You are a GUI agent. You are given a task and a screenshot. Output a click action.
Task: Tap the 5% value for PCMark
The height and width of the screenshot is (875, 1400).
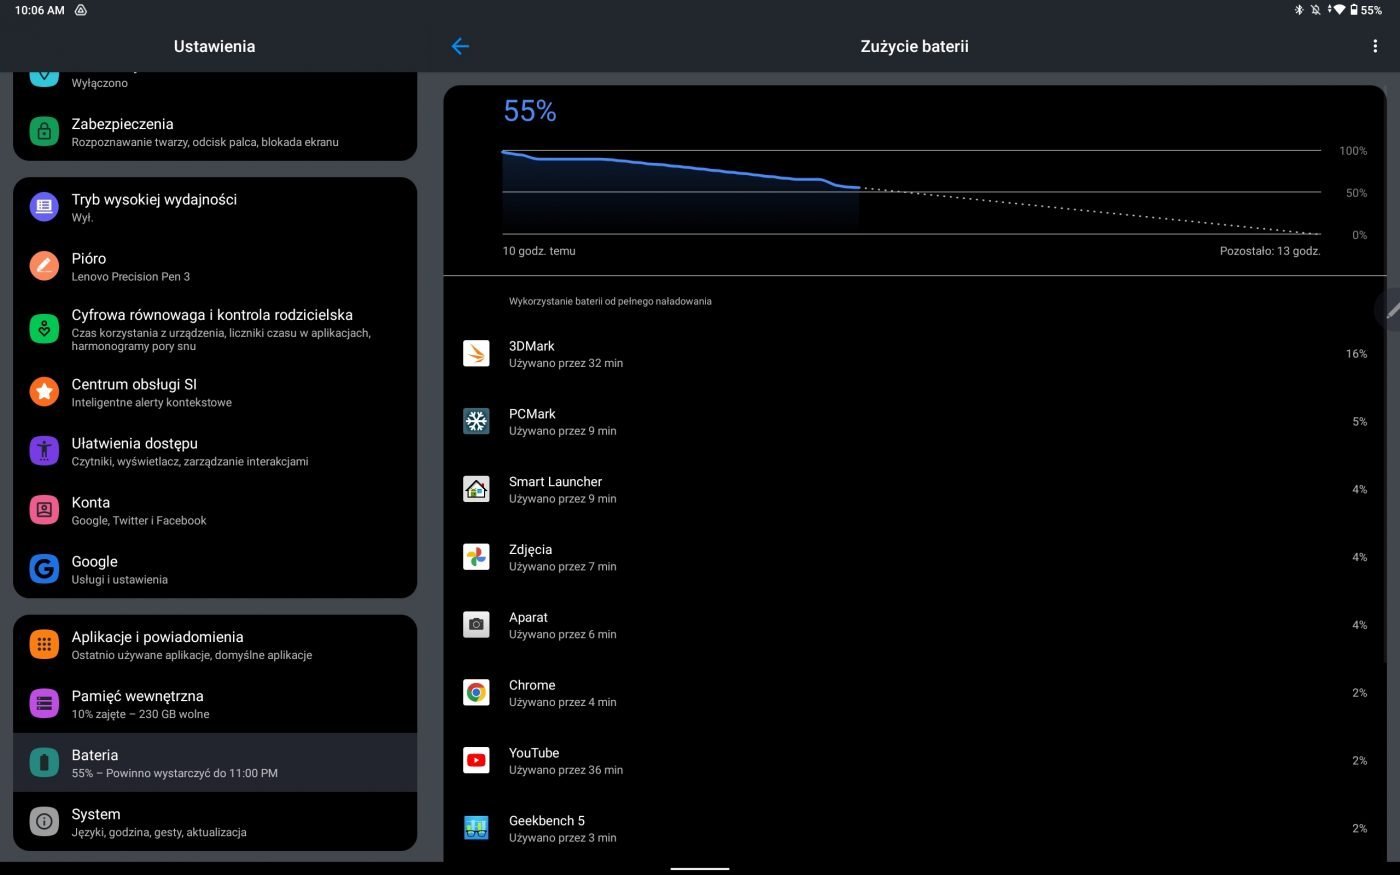(x=1359, y=421)
